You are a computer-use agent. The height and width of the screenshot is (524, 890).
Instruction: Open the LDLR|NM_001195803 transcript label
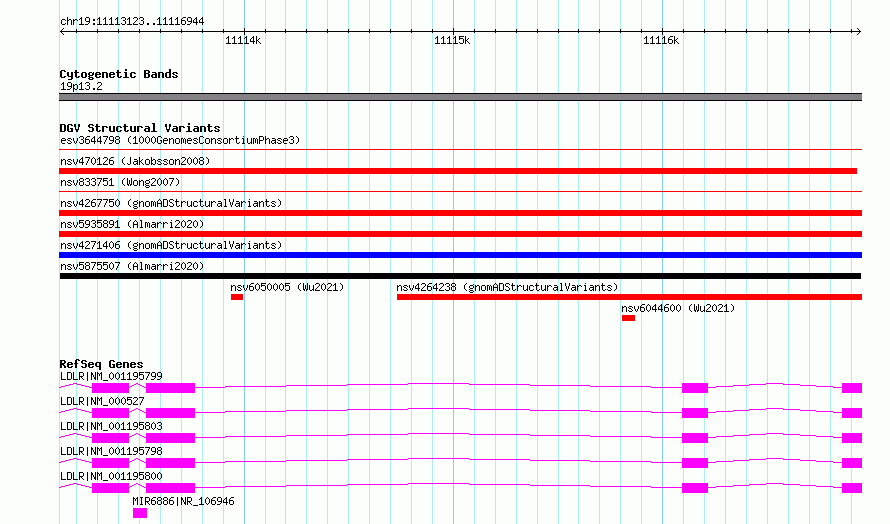click(x=111, y=426)
